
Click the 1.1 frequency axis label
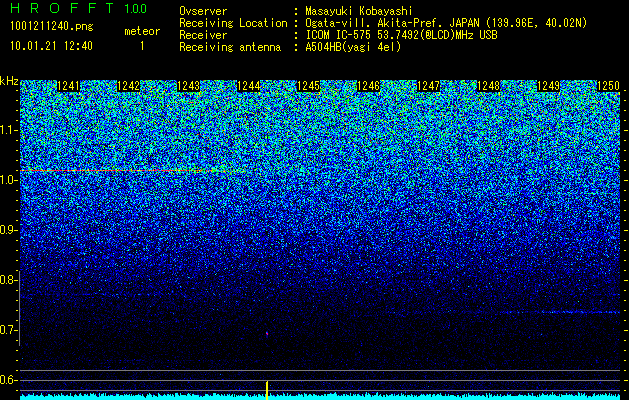coord(8,130)
